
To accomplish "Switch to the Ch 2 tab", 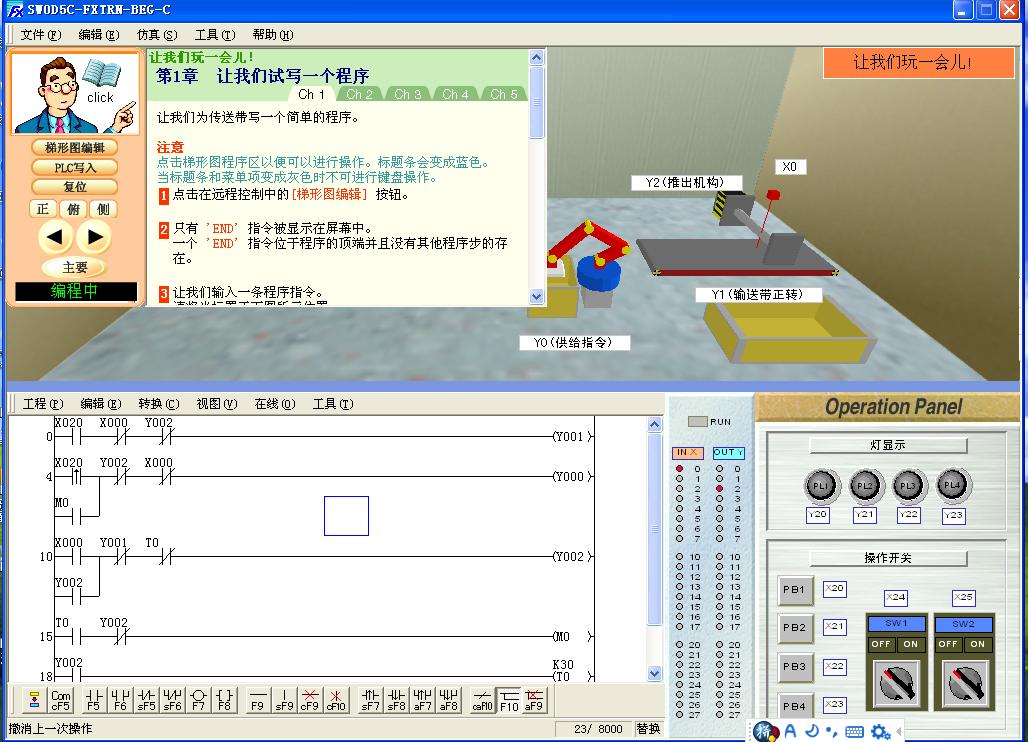I will (359, 94).
